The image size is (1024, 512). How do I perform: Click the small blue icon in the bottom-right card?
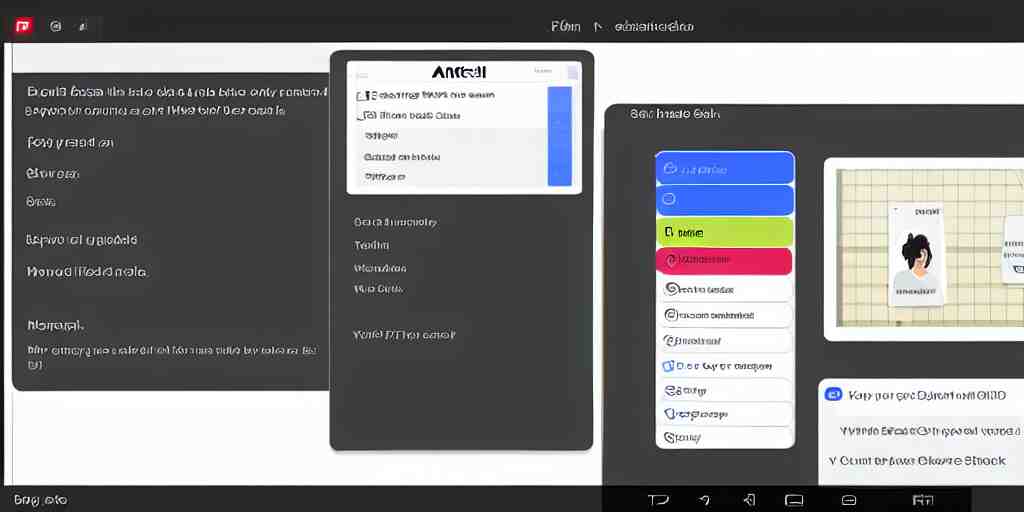pyautogui.click(x=833, y=394)
